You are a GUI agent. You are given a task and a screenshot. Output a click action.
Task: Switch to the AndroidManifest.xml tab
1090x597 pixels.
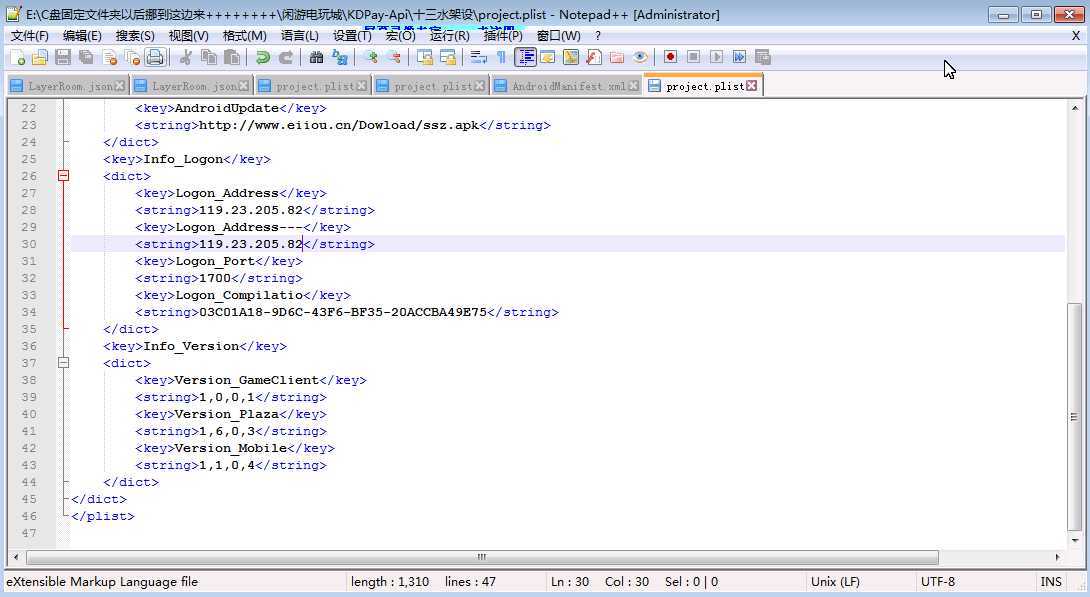click(x=568, y=86)
